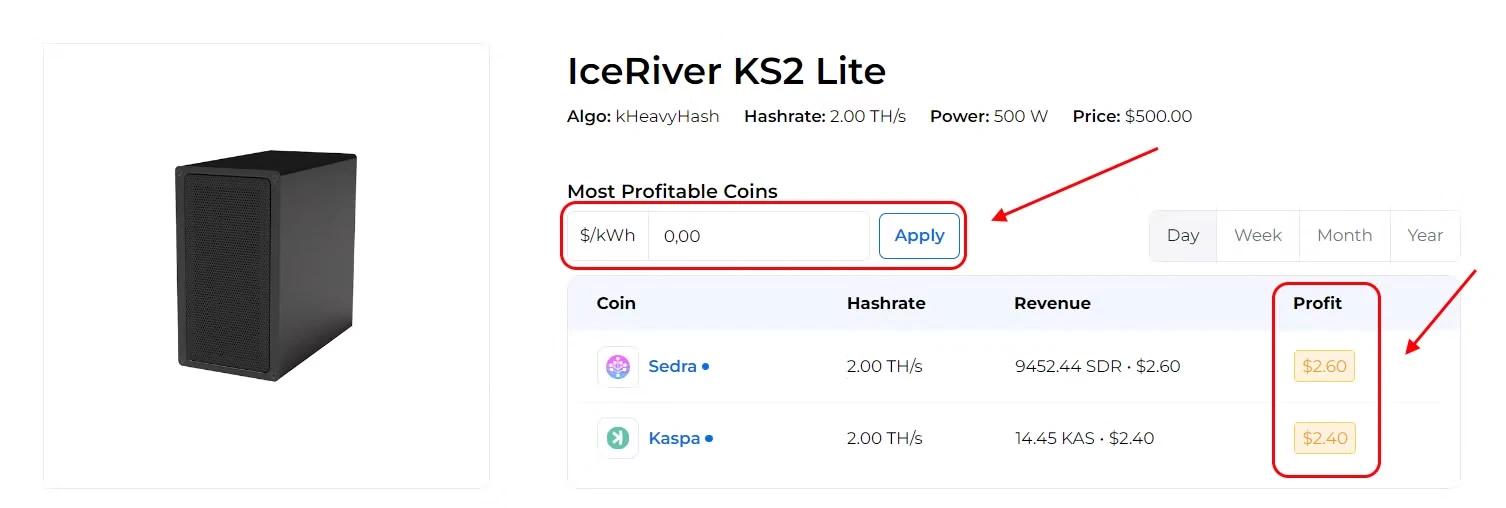Screen dimensions: 1506x508
Task: Click the blue dot beside Sedra
Action: coord(706,367)
